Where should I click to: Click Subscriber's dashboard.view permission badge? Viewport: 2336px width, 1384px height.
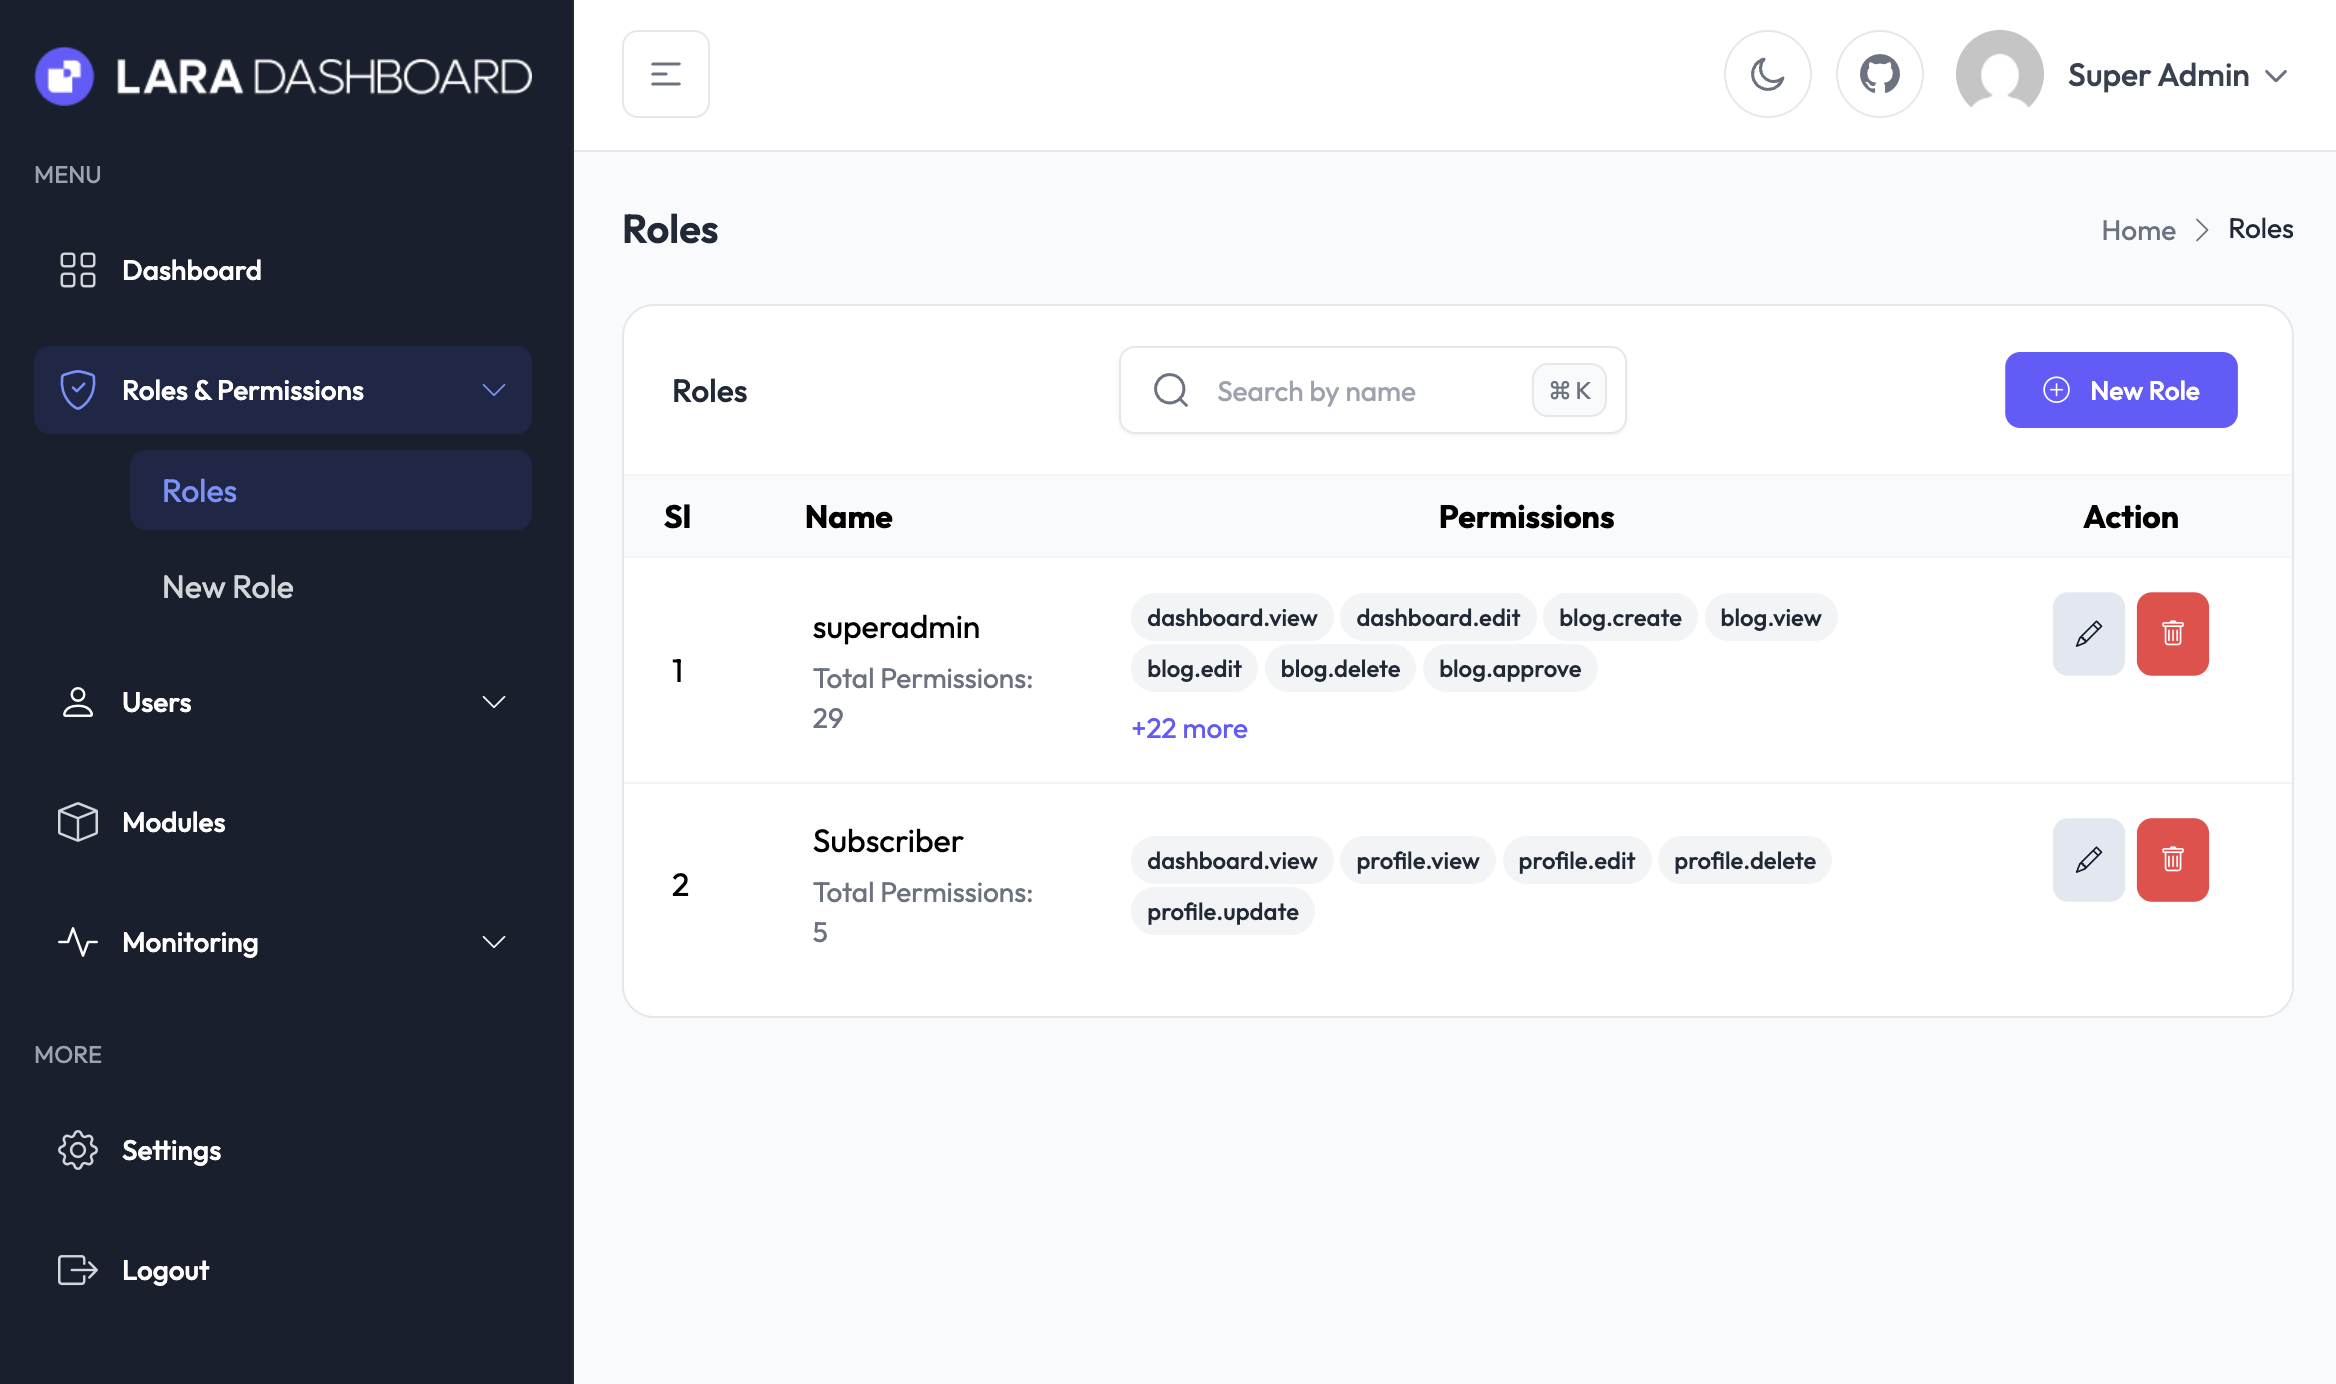1232,861
